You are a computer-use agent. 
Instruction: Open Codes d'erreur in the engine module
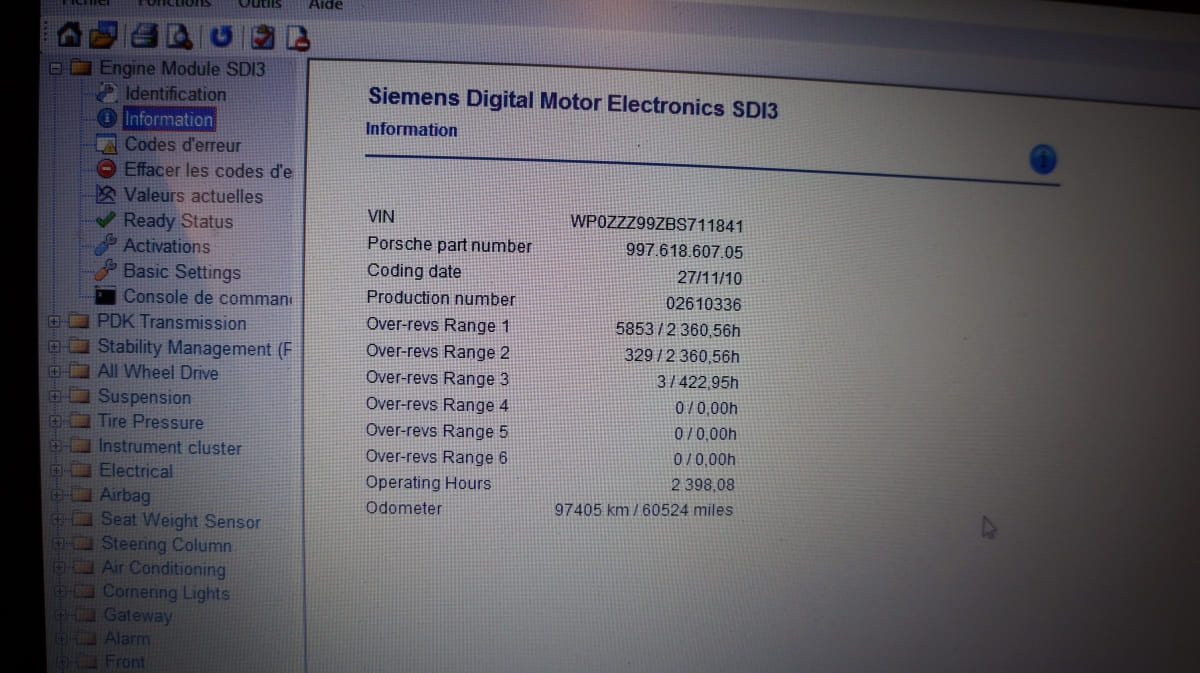[x=182, y=145]
